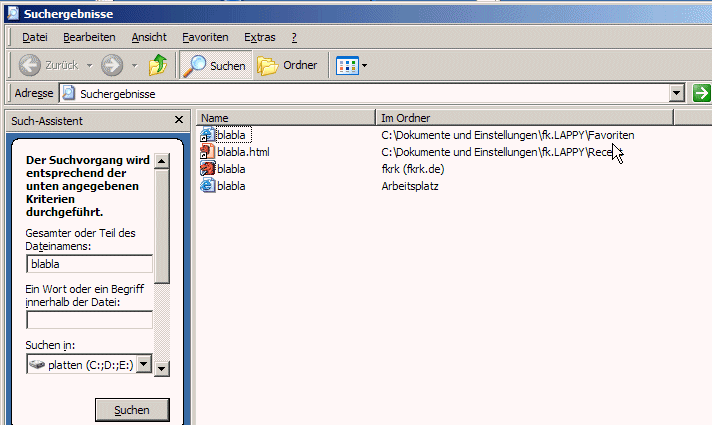Click the Zurück back arrow icon
The width and height of the screenshot is (712, 425).
click(30, 66)
